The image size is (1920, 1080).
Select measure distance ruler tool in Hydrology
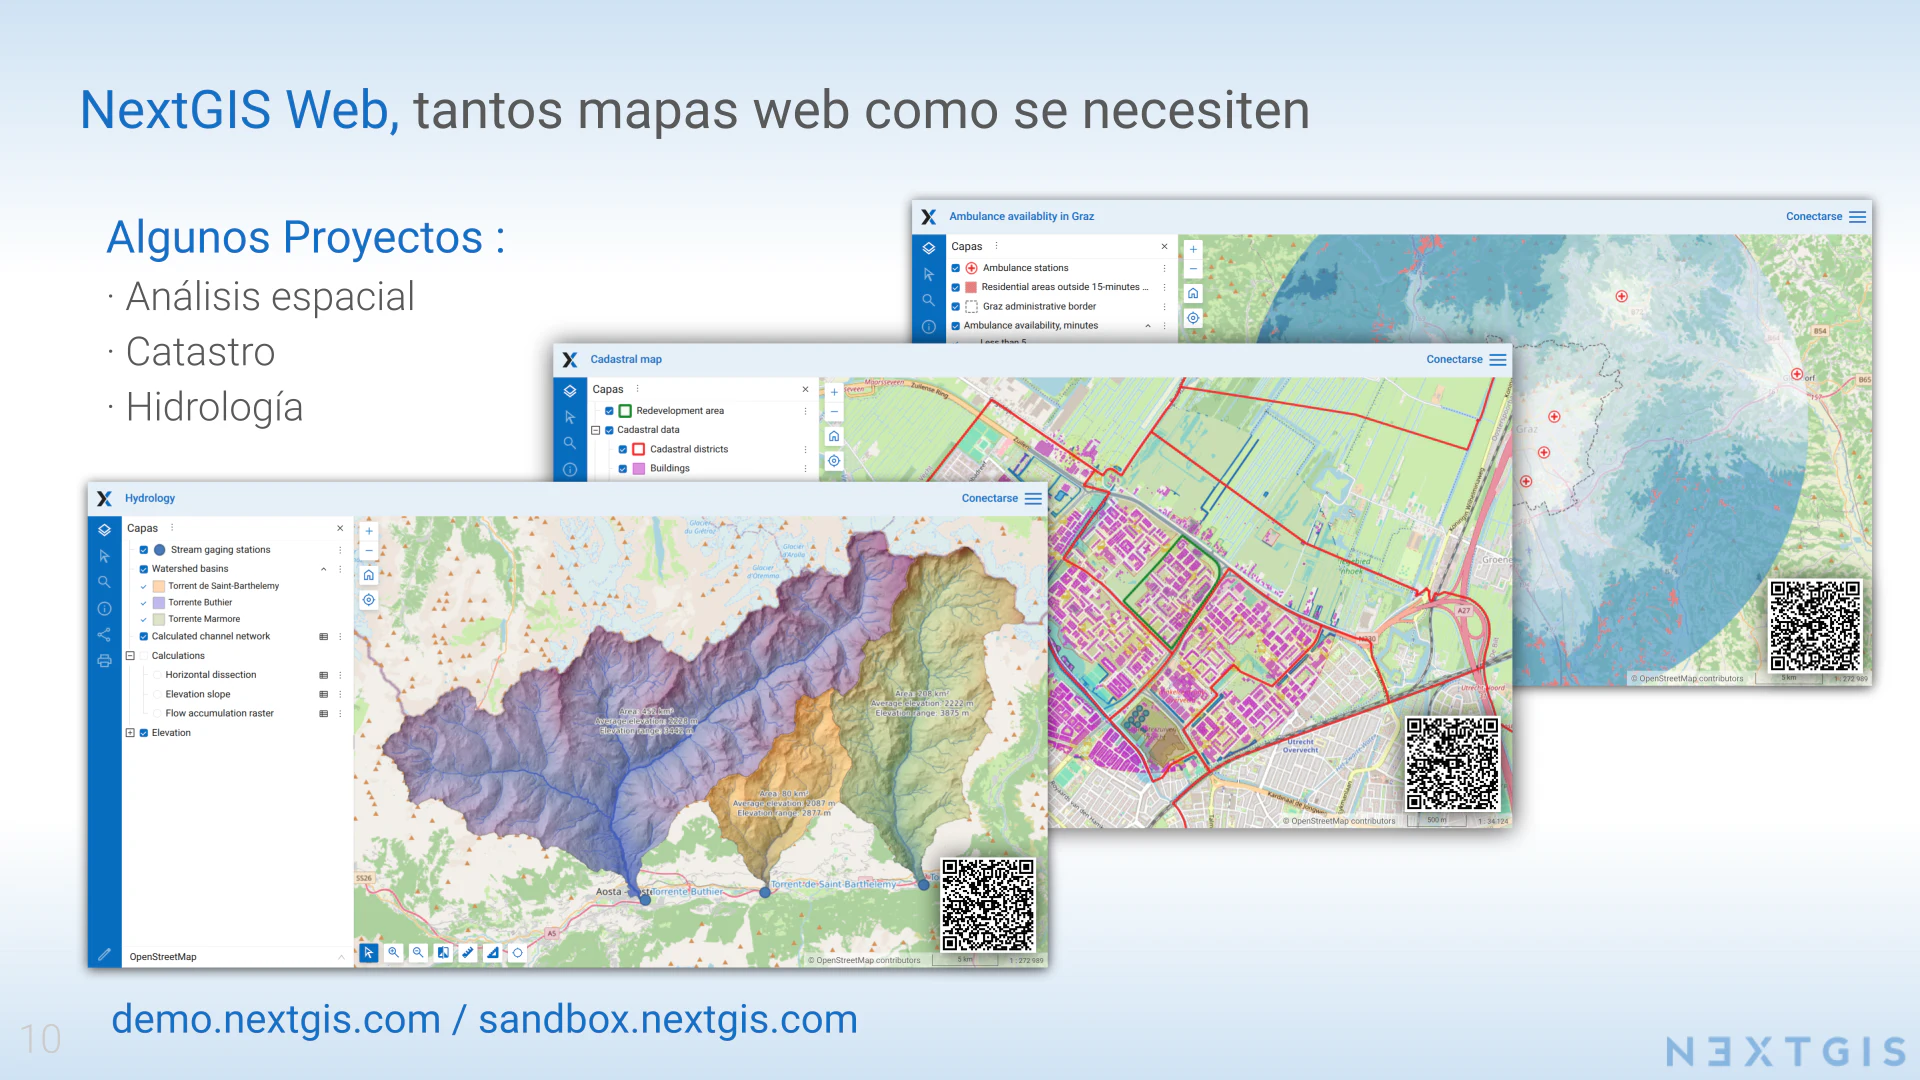[468, 953]
